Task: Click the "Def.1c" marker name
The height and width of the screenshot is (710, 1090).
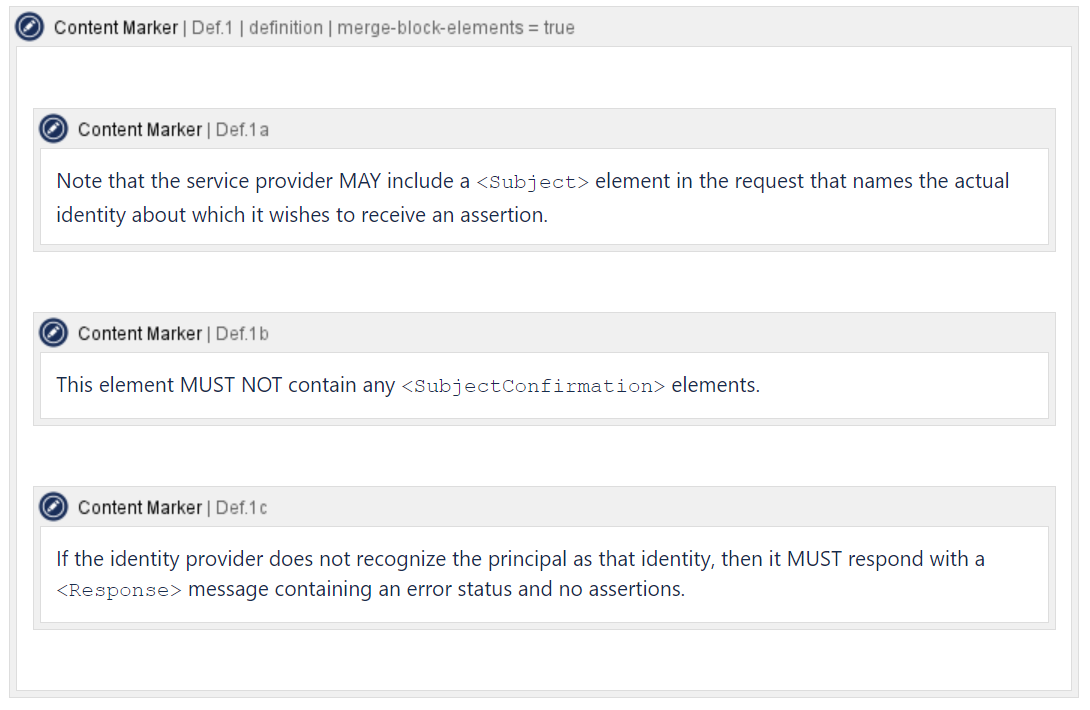Action: [242, 508]
